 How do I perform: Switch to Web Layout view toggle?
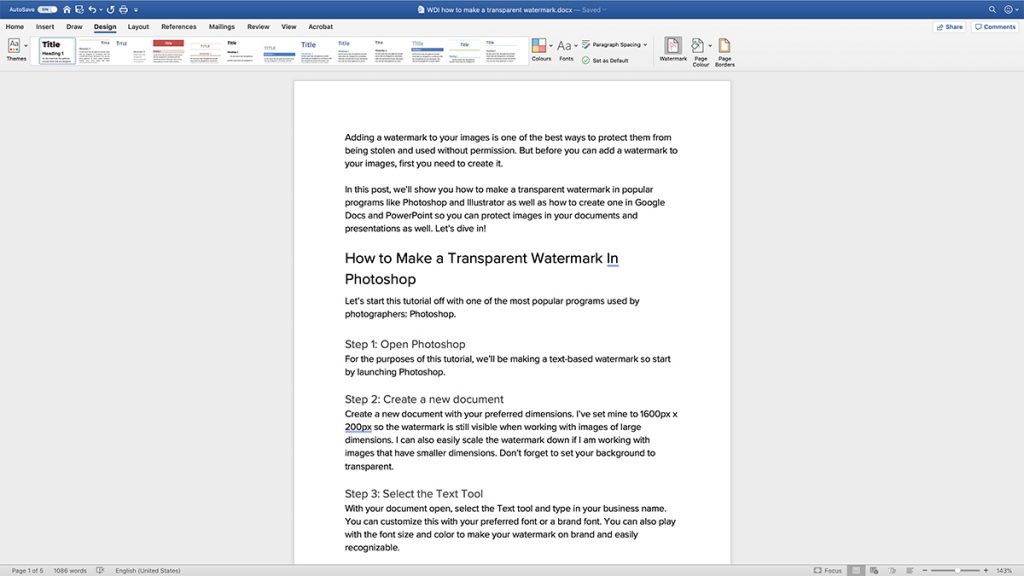pyautogui.click(x=874, y=570)
